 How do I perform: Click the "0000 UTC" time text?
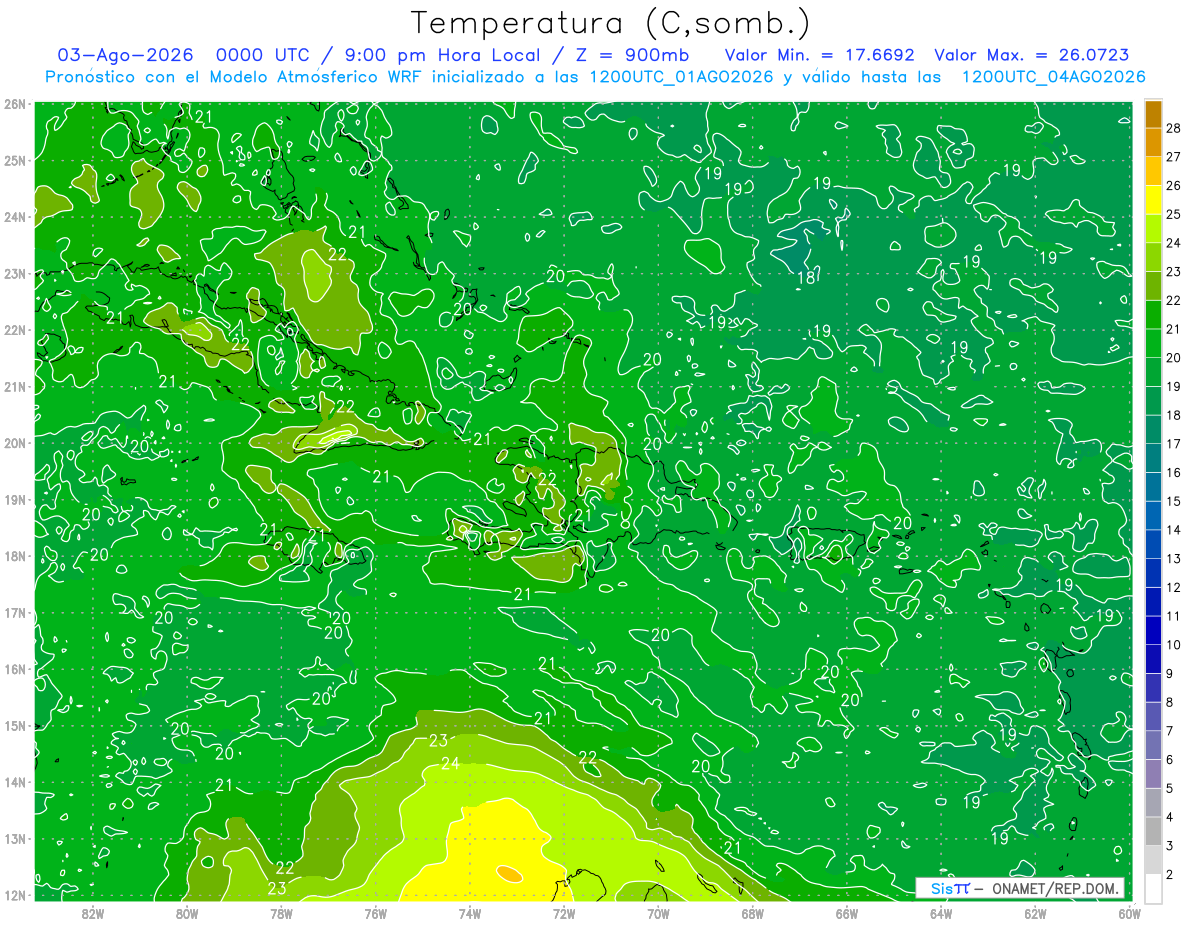pos(263,55)
